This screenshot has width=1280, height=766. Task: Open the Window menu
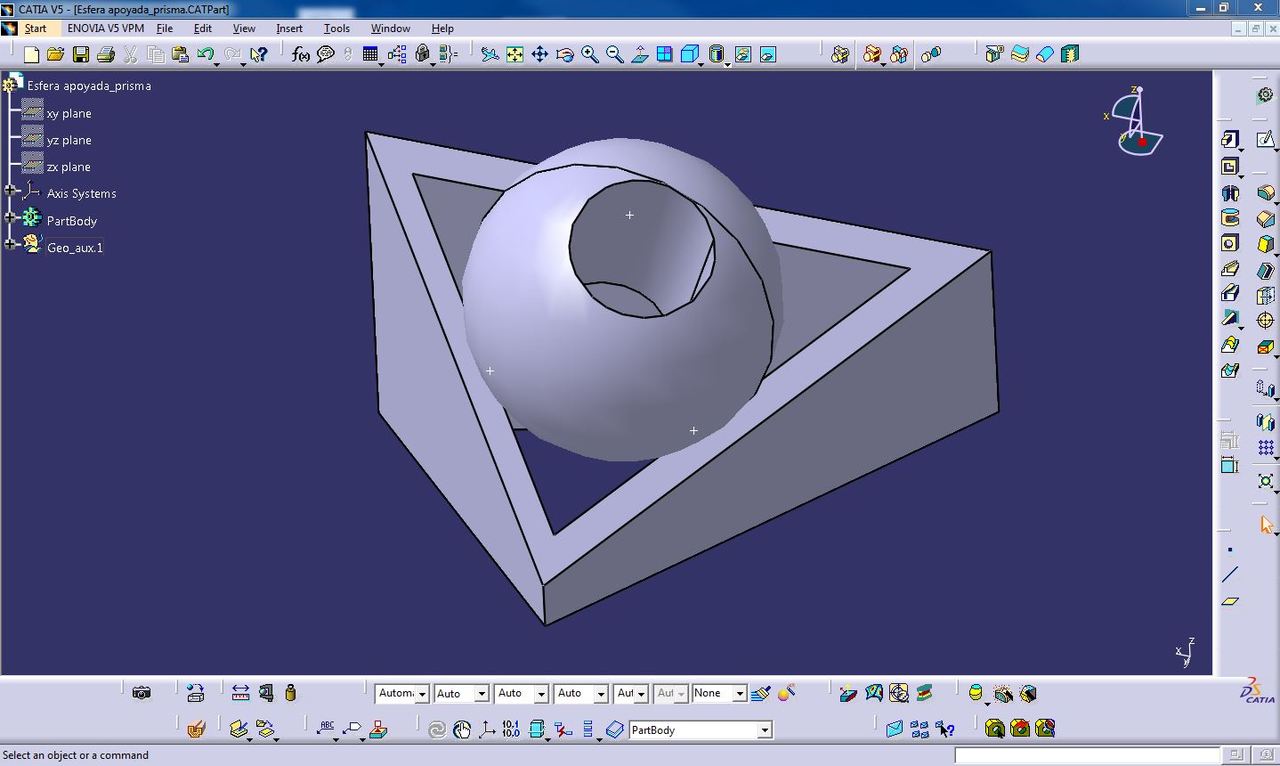tap(390, 28)
